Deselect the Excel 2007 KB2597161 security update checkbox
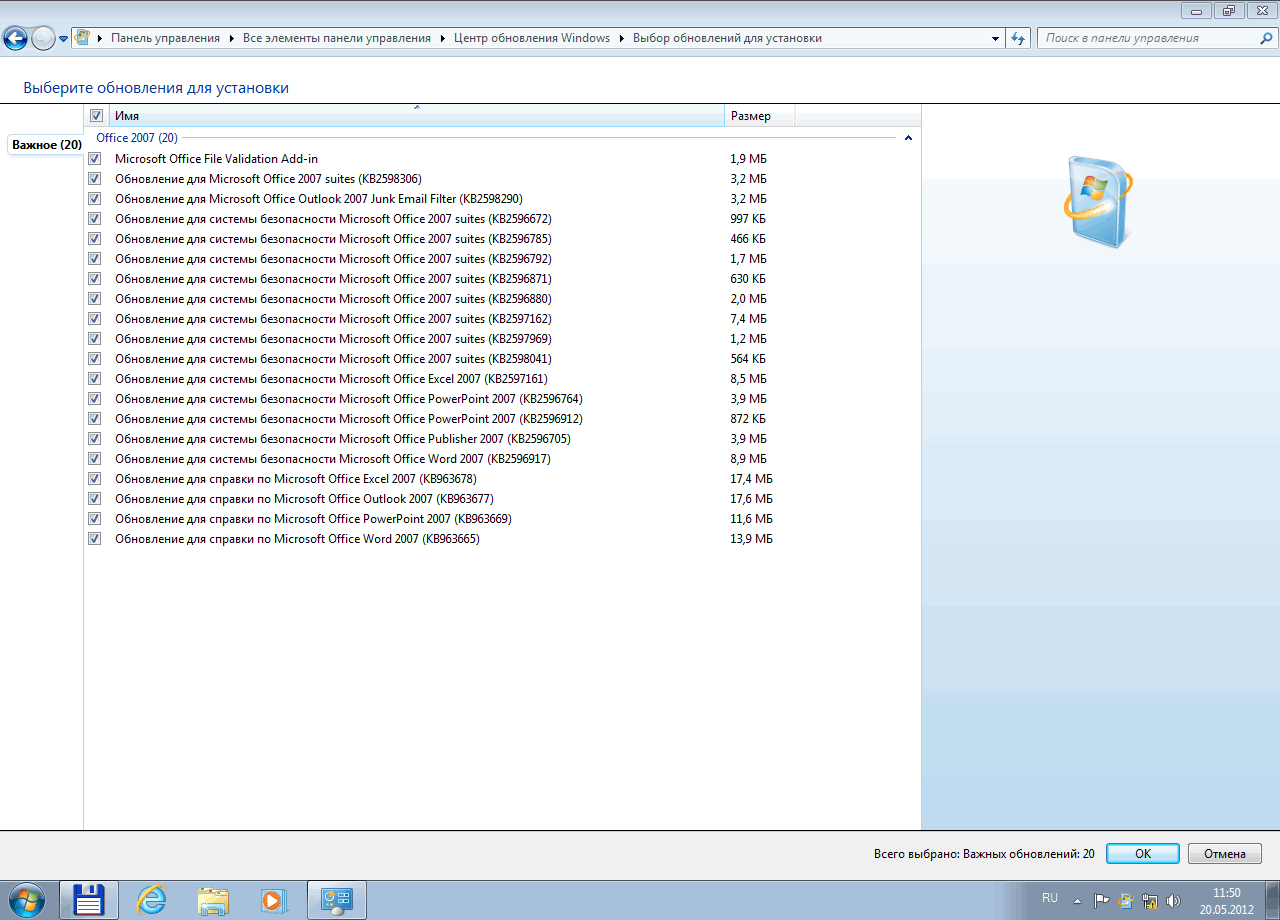Viewport: 1280px width, 920px height. coord(95,379)
